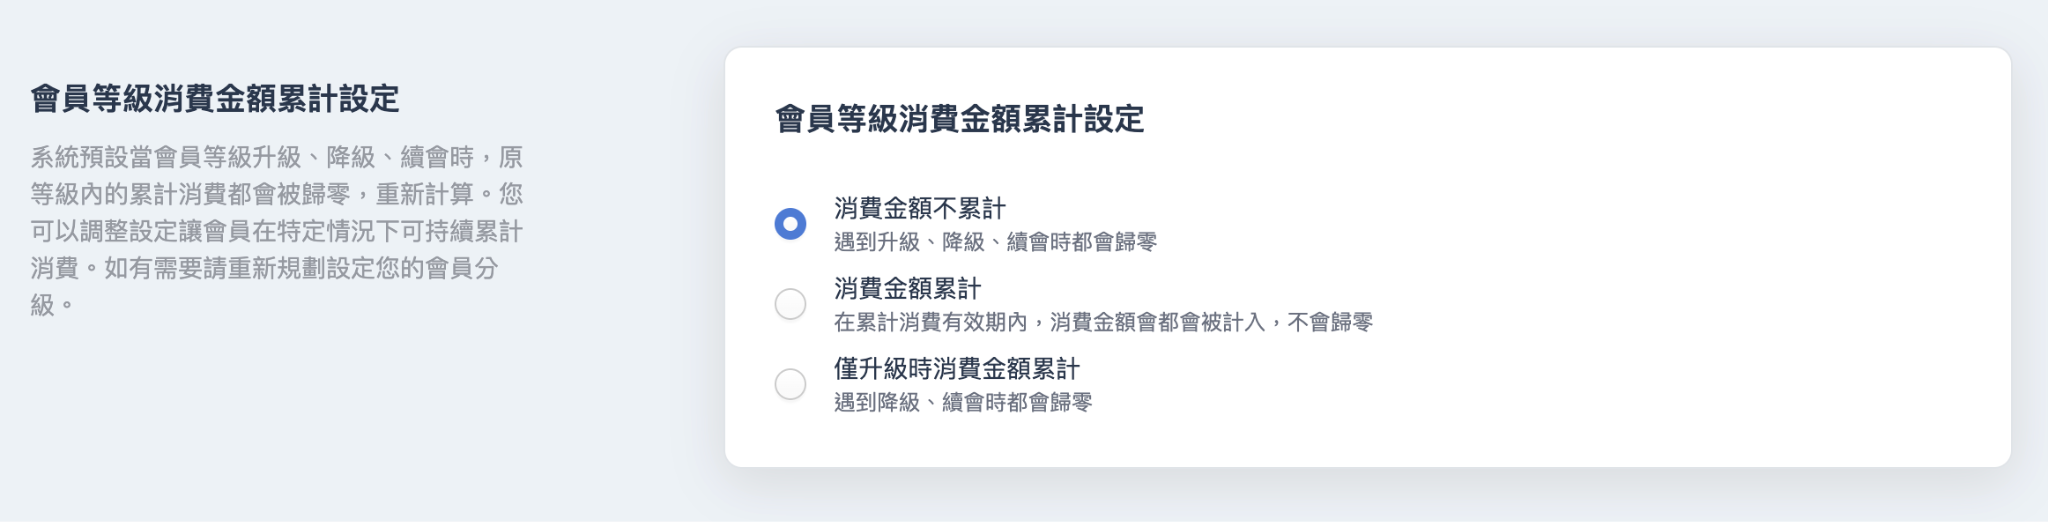2048x522 pixels.
Task: Click description 遇到升級、降級、續會時都會歸零
Action: [995, 242]
